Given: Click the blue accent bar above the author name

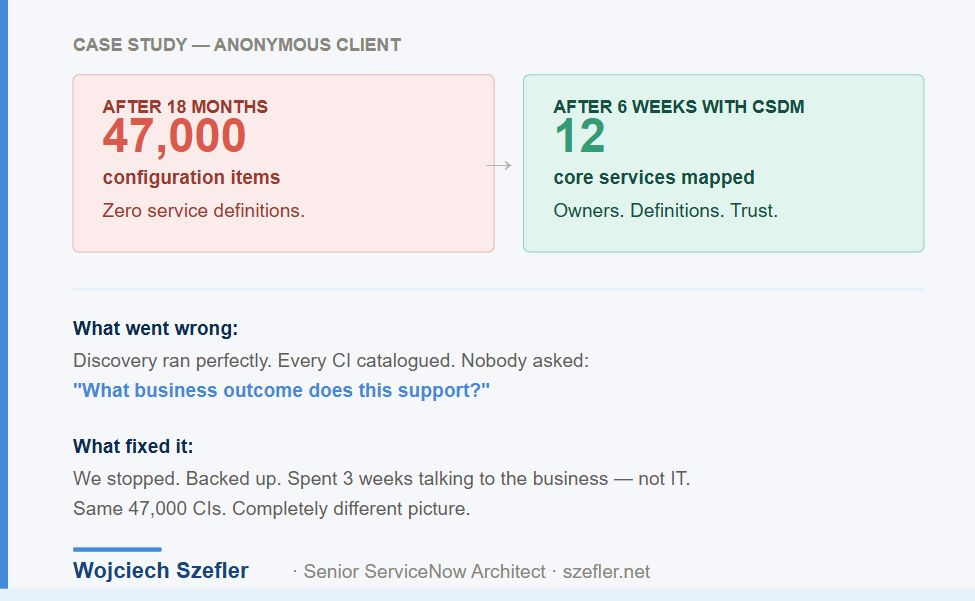Looking at the screenshot, I should [117, 549].
